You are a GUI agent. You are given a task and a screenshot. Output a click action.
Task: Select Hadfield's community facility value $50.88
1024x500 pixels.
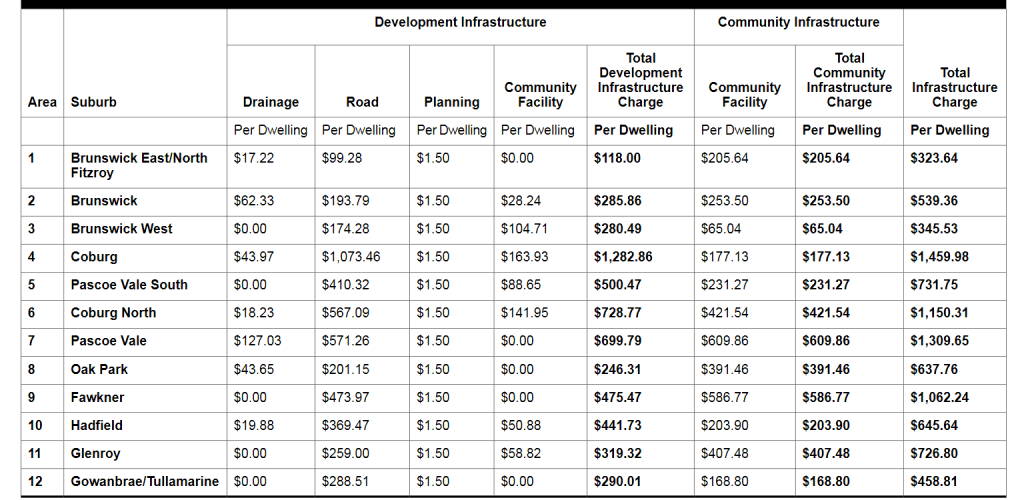pos(520,425)
